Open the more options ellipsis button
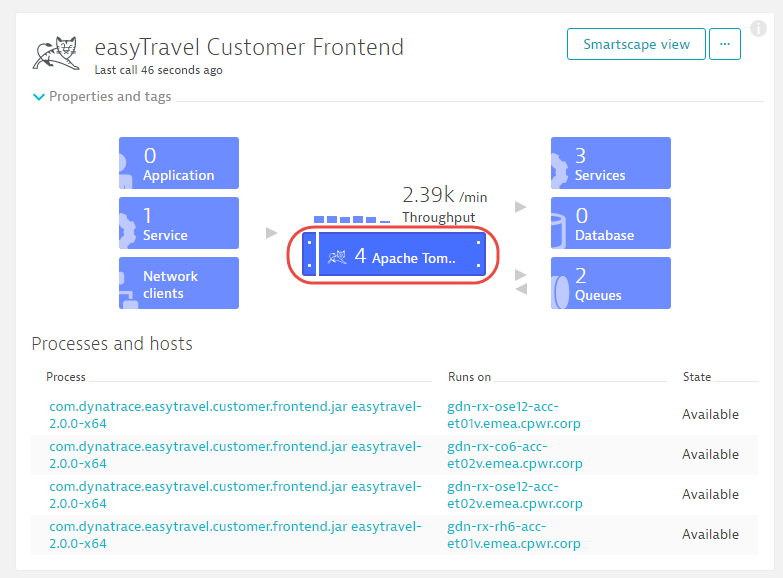 click(725, 44)
